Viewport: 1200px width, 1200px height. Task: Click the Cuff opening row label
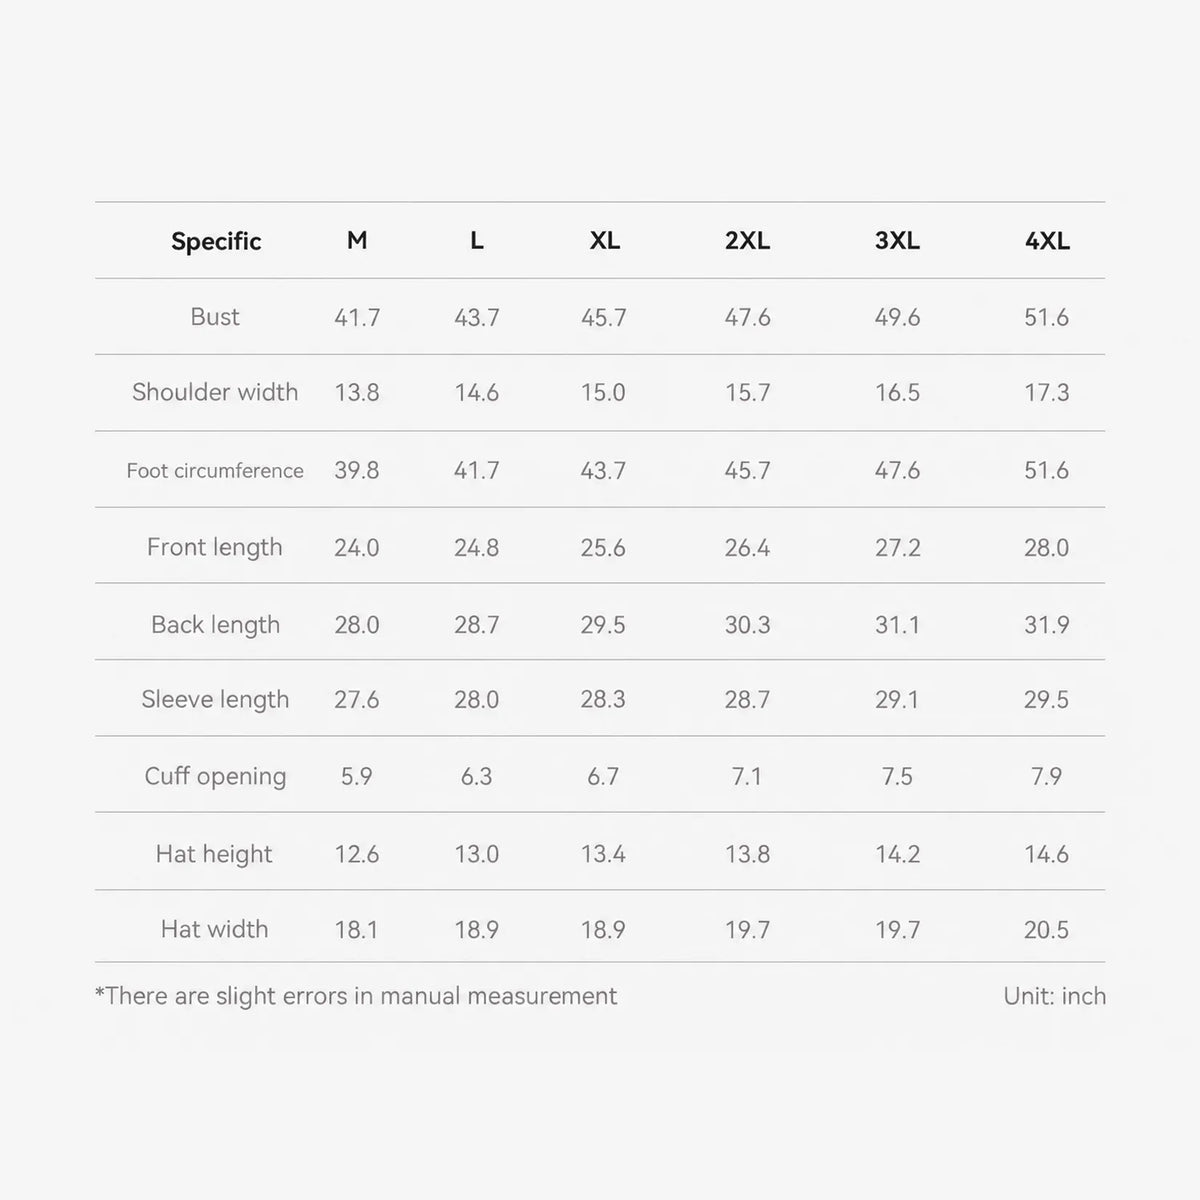[x=215, y=776]
